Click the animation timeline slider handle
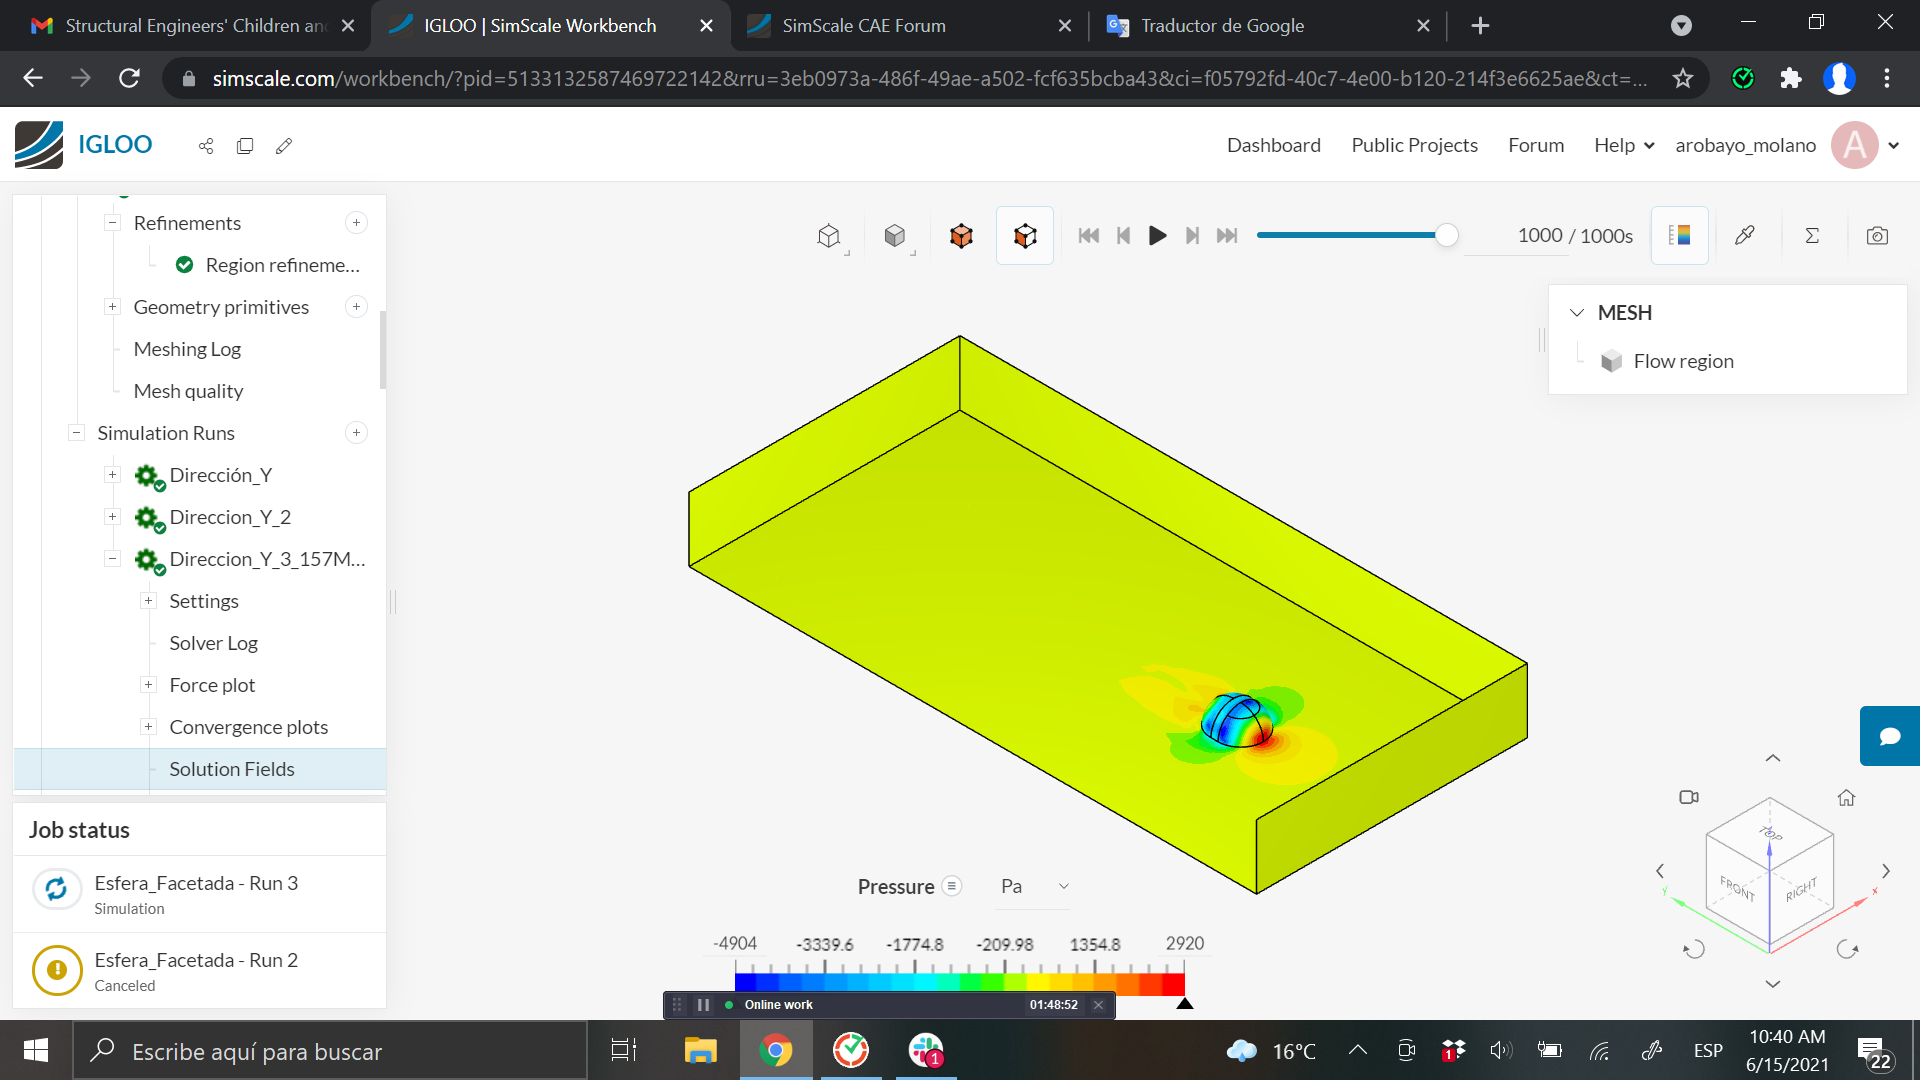The width and height of the screenshot is (1920, 1080). [x=1447, y=235]
